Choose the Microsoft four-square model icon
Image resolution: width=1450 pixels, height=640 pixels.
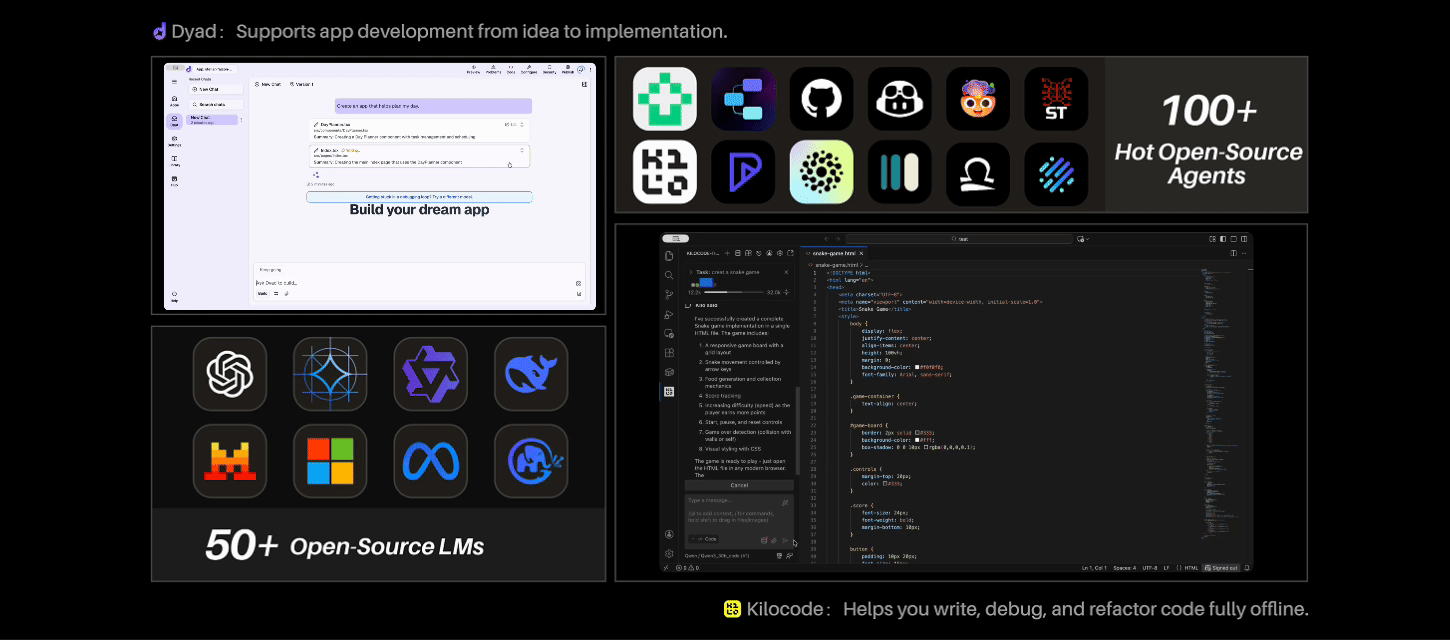pos(330,461)
